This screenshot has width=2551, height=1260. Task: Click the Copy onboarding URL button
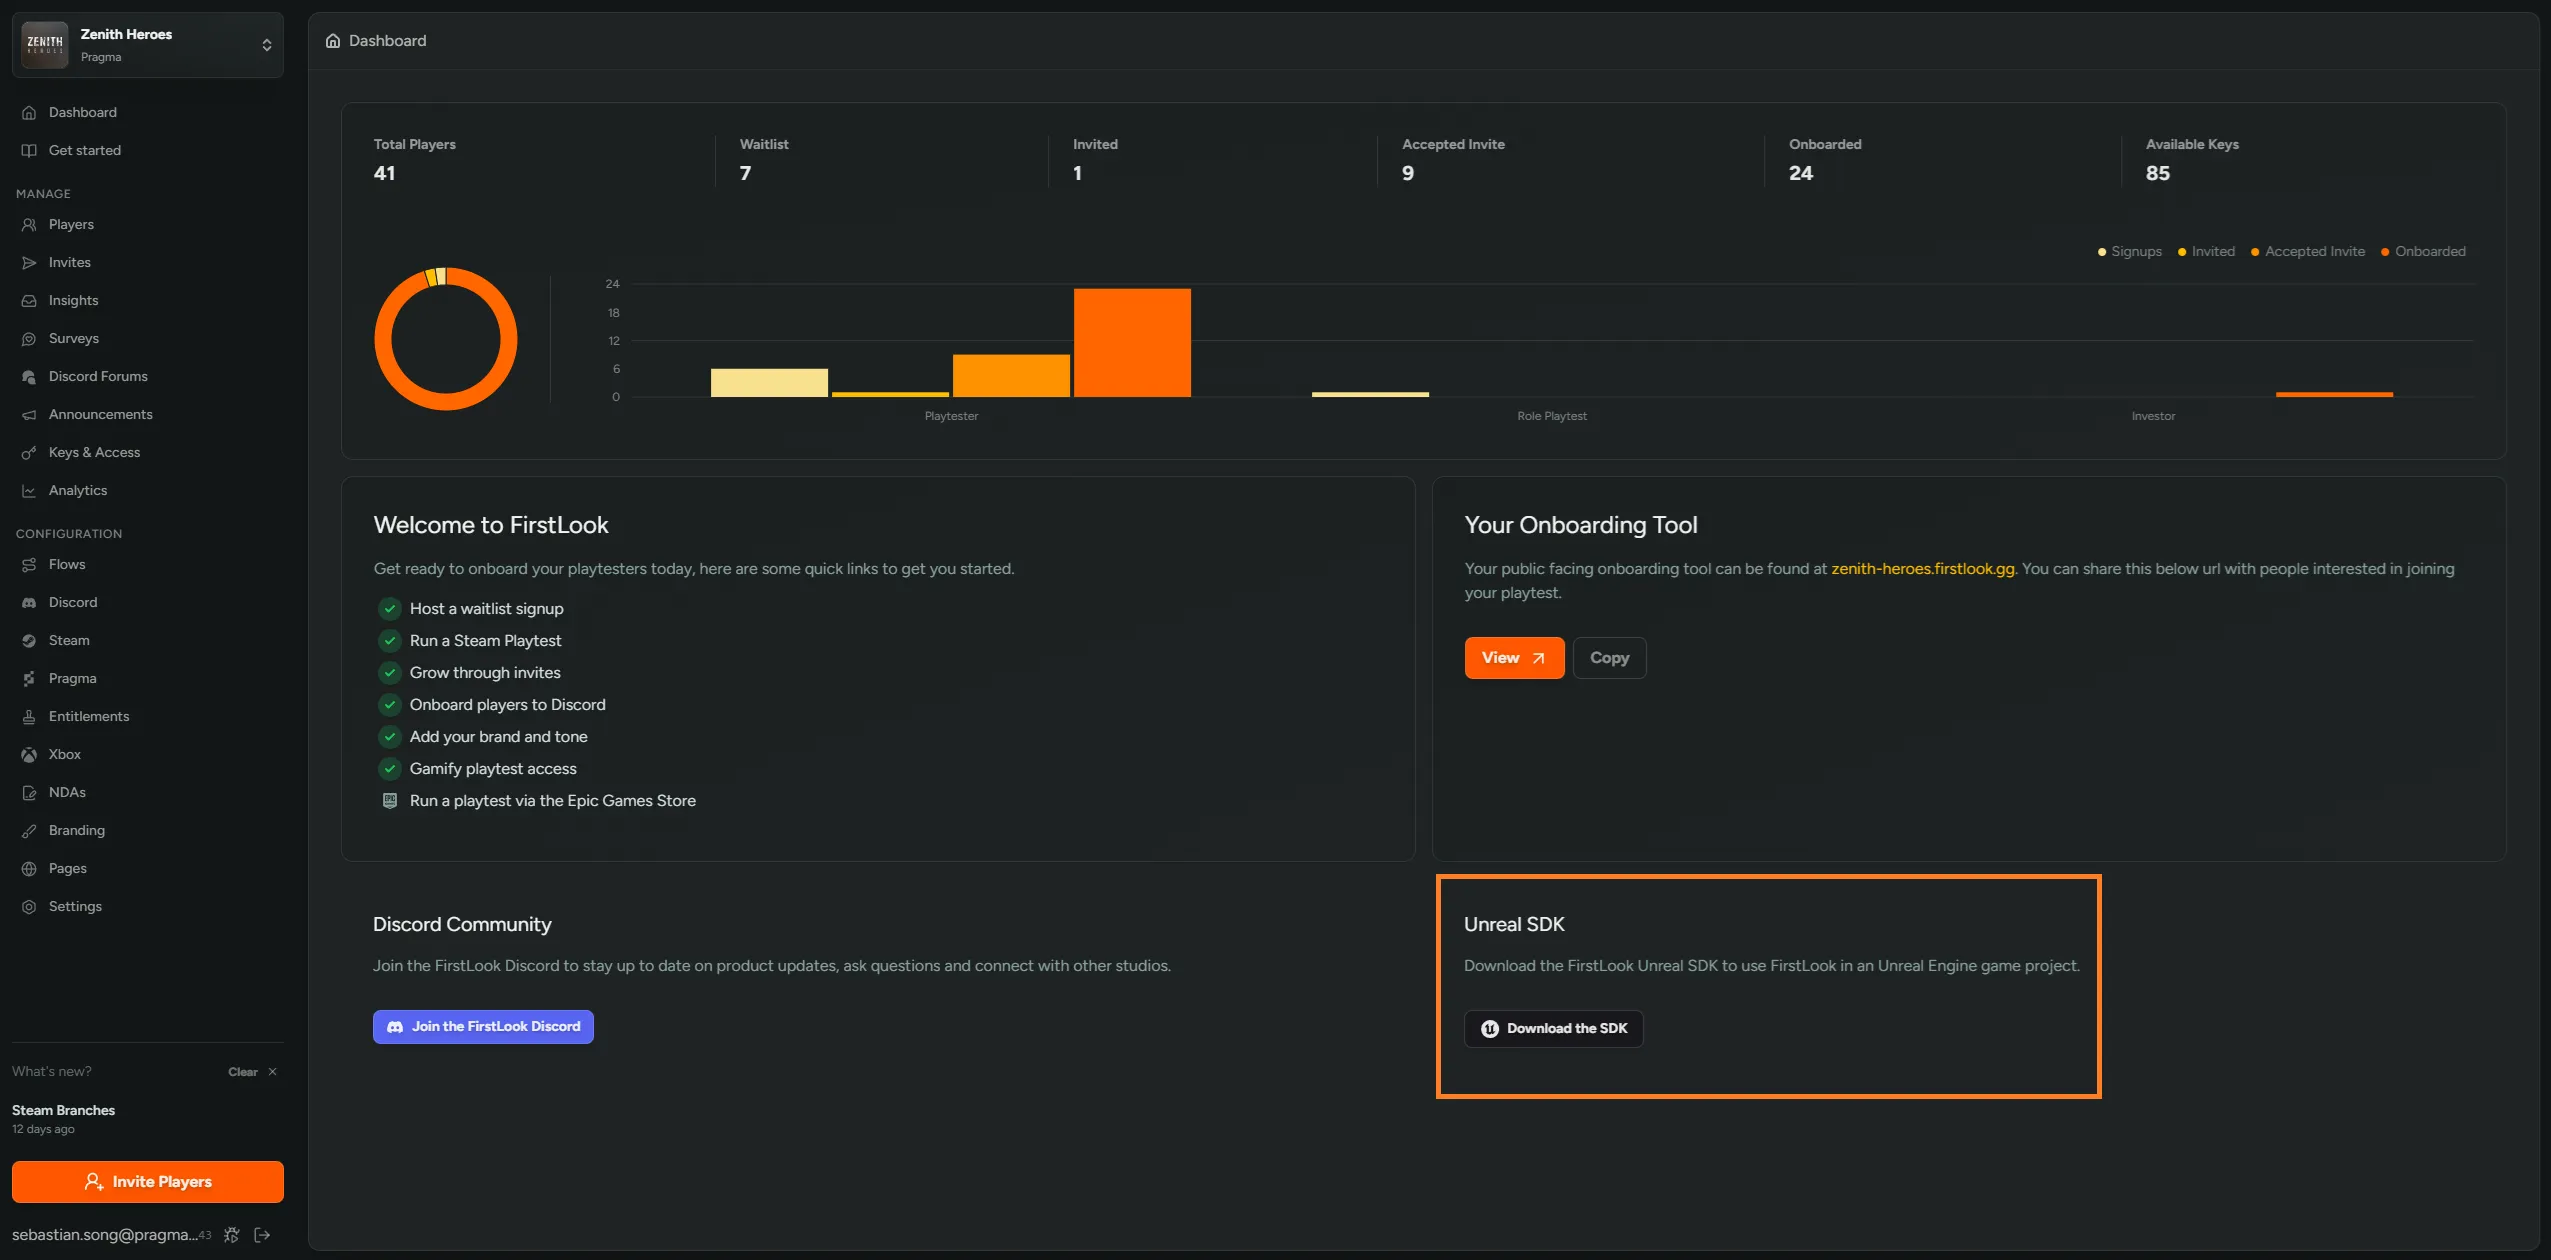click(x=1609, y=658)
